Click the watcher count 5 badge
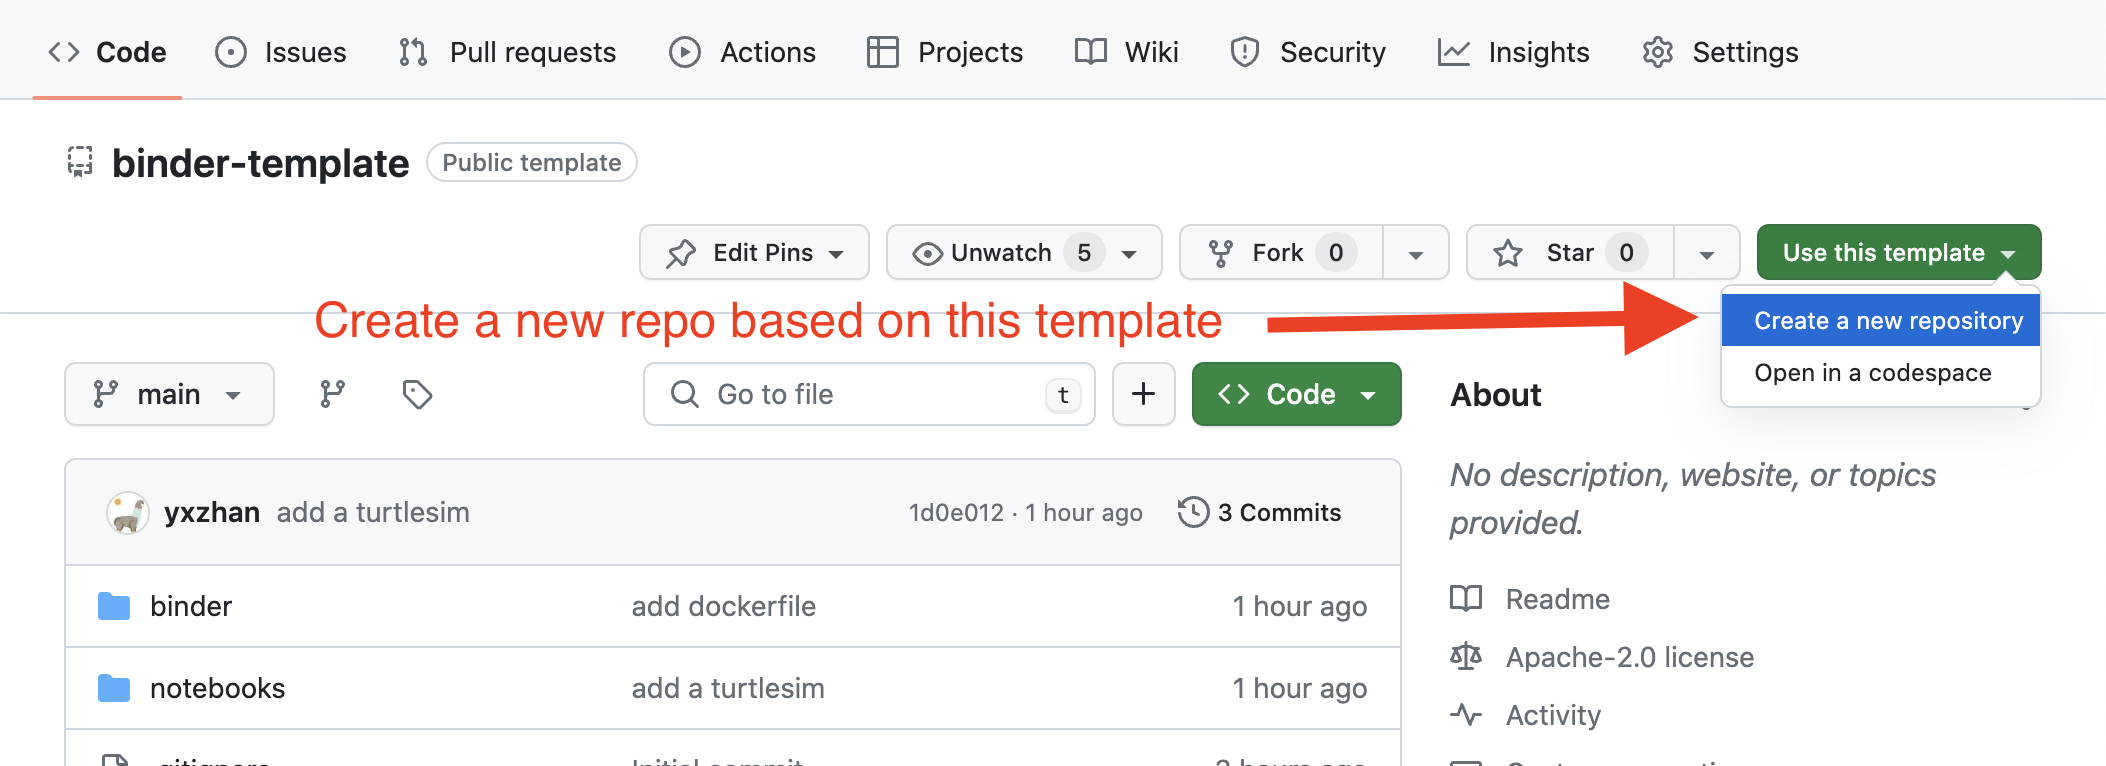 click(1084, 252)
